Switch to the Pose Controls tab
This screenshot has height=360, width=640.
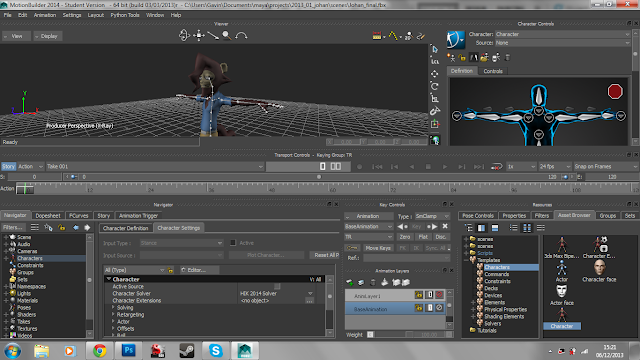(478, 216)
